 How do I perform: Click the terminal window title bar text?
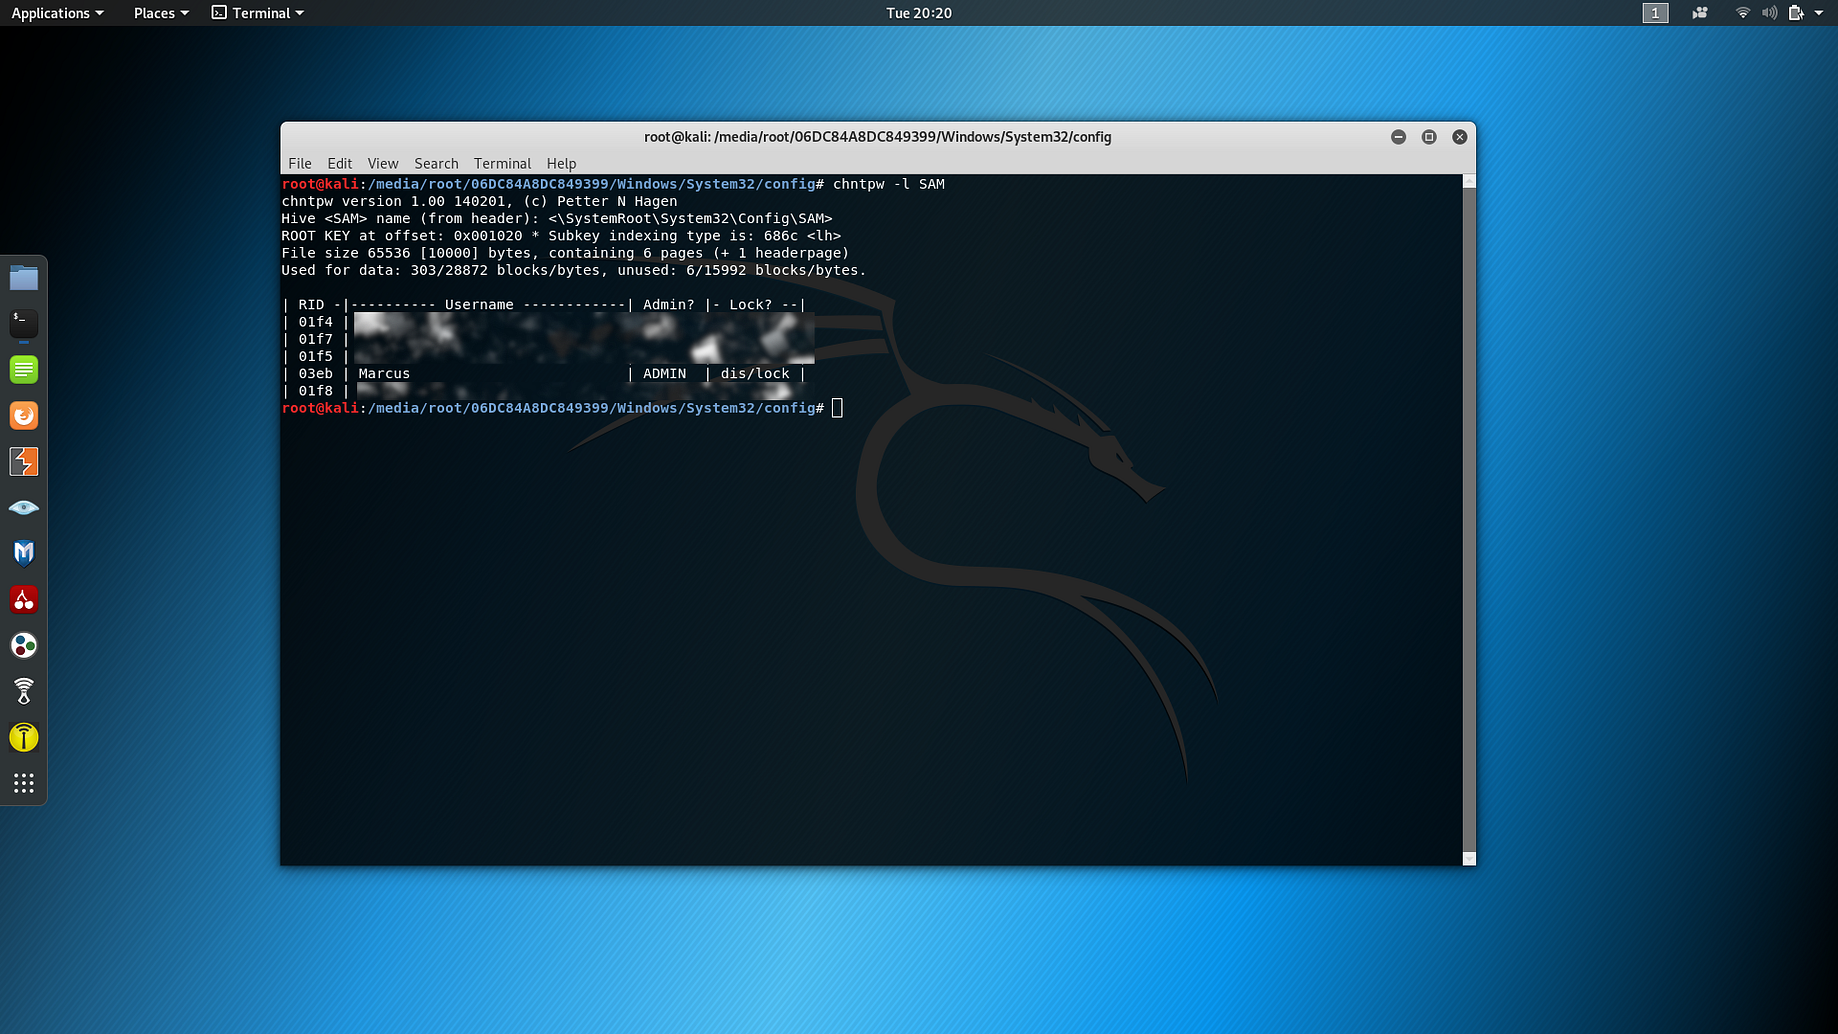(878, 137)
